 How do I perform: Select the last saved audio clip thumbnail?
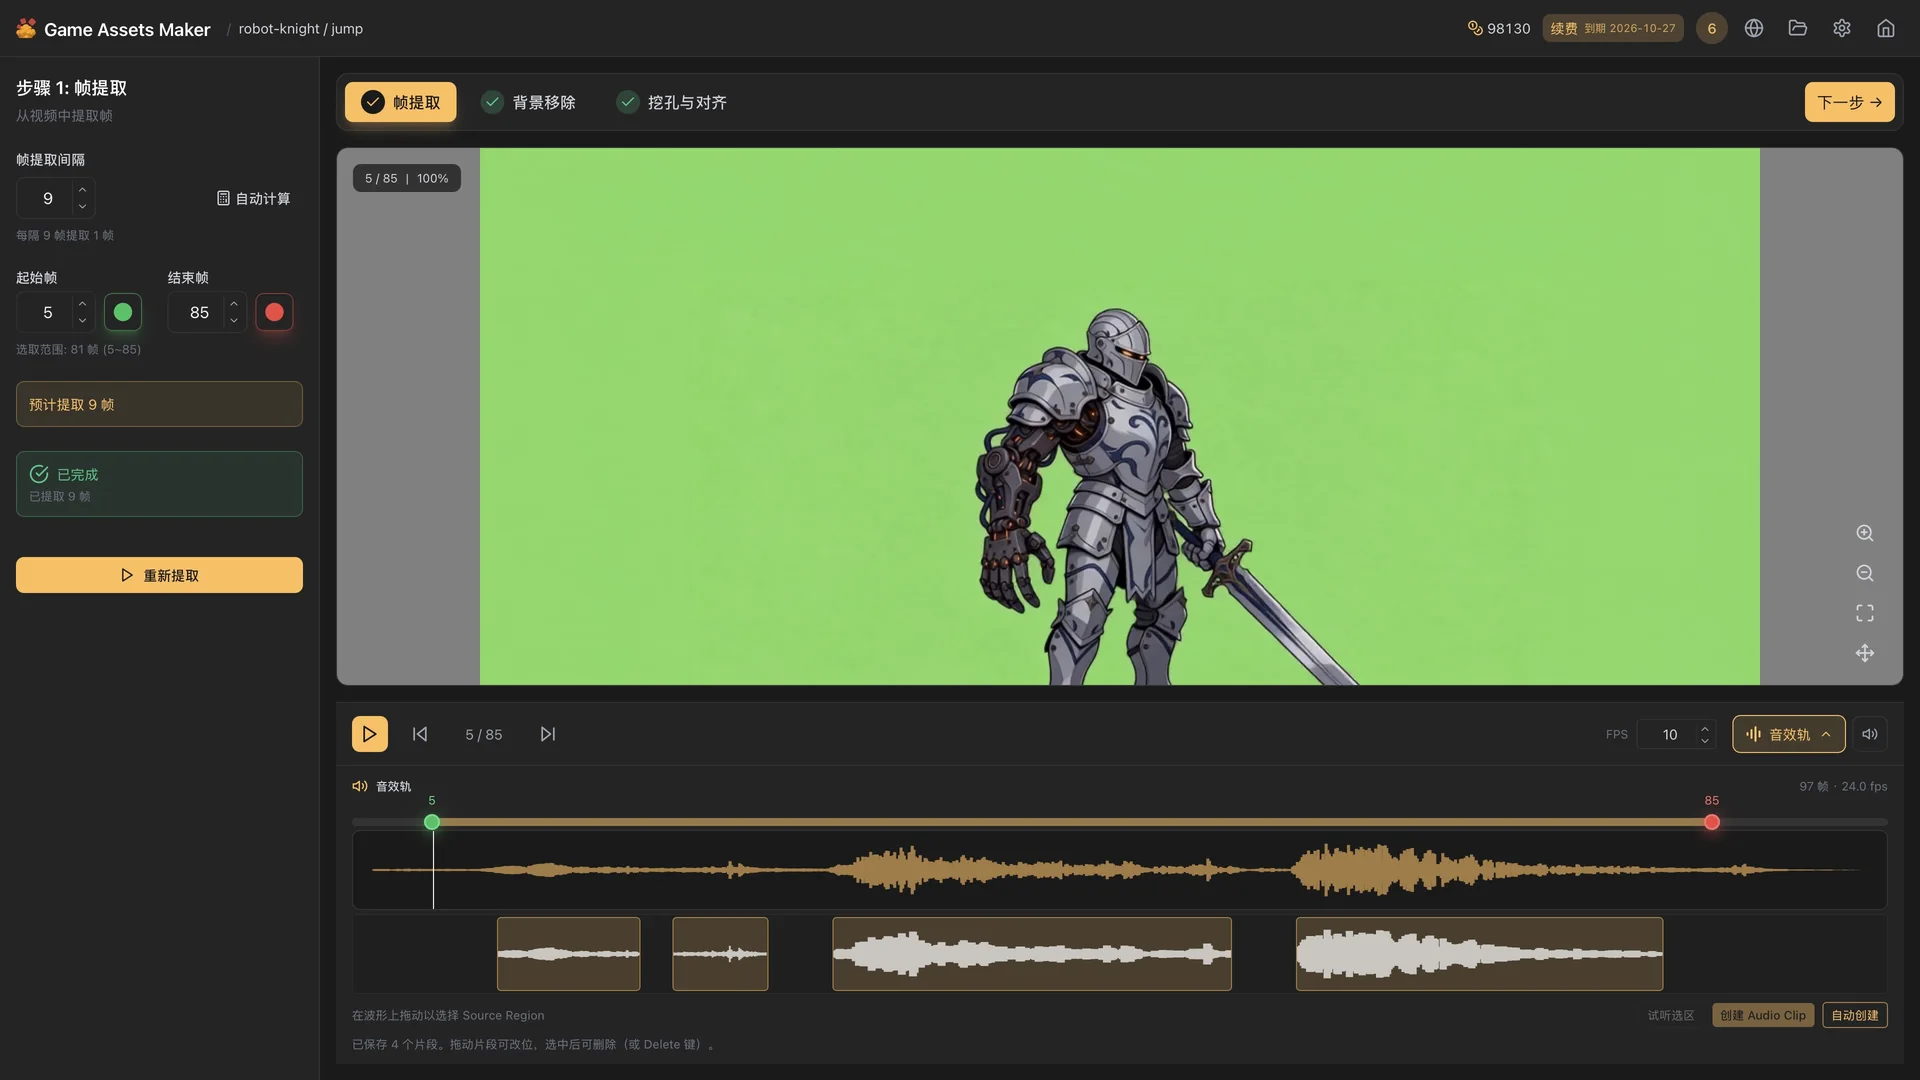coord(1480,954)
